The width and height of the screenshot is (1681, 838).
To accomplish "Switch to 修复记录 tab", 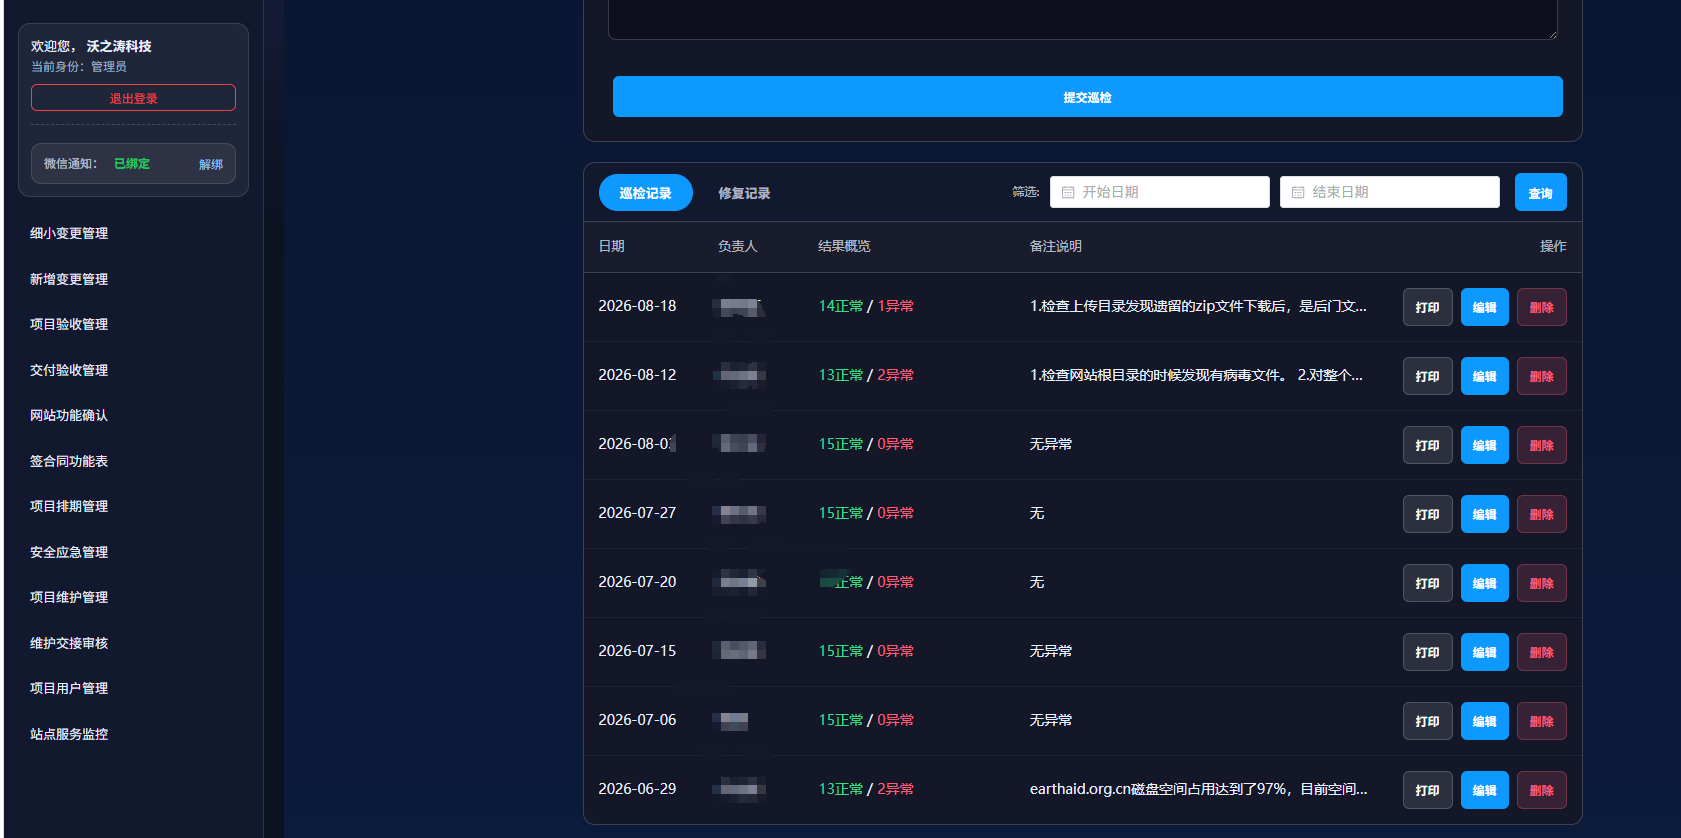I will click(744, 193).
